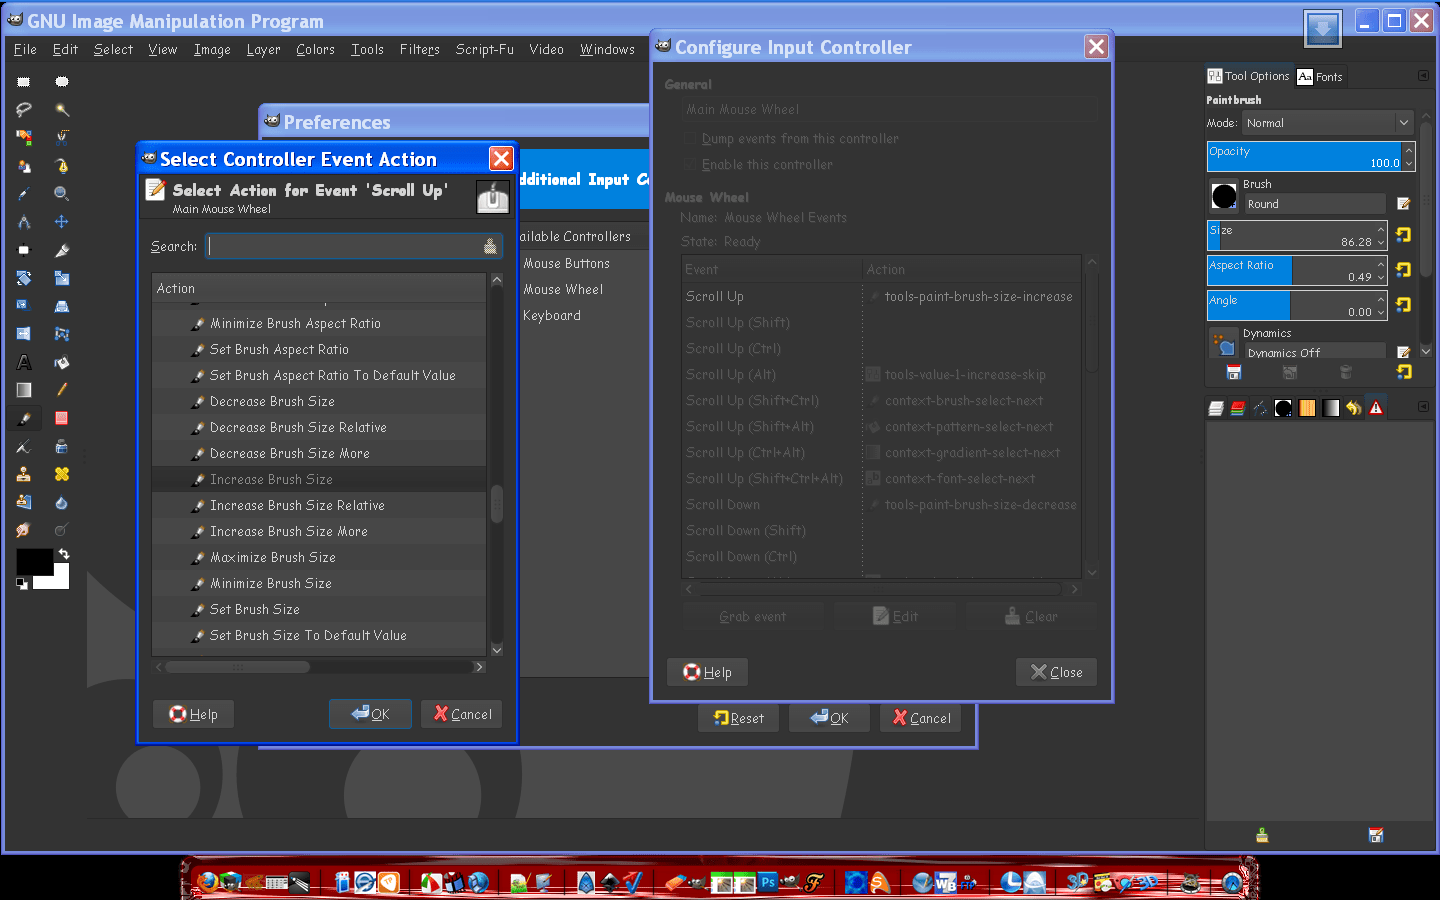Open the Colors menu
Screen dimensions: 1440x900
click(x=315, y=49)
